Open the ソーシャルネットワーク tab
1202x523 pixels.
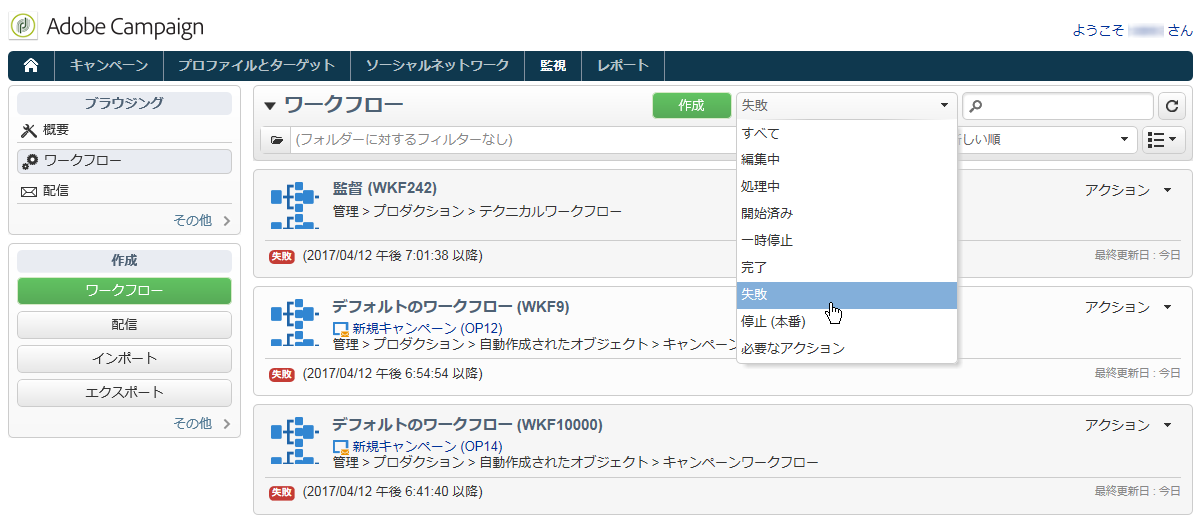[438, 66]
